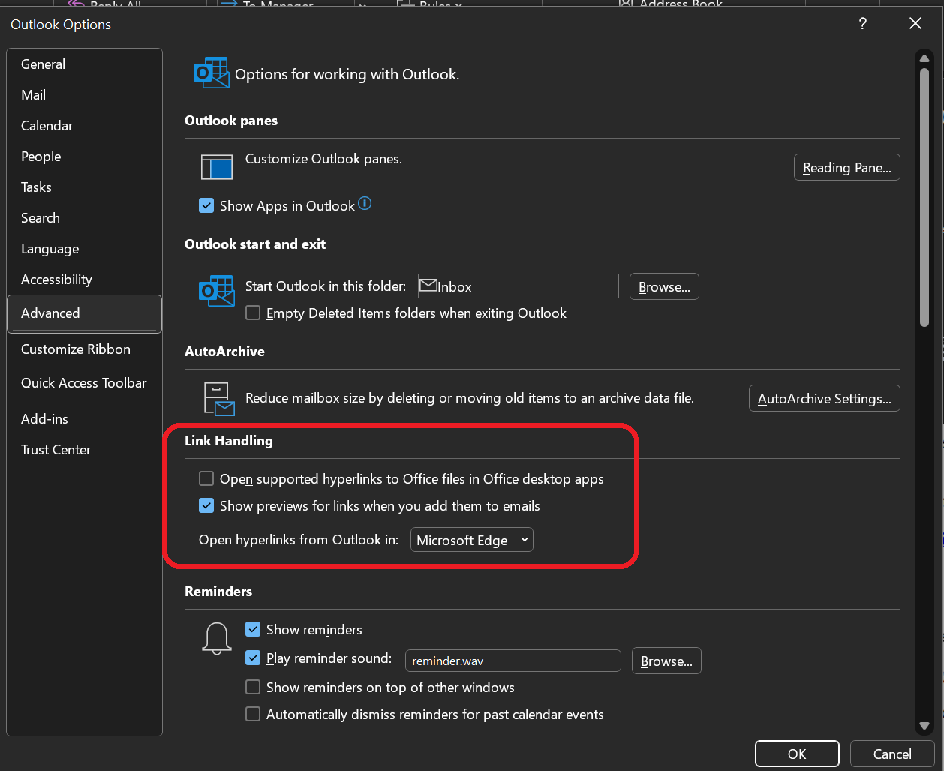Click the vertical scrollbar thumb
This screenshot has width=944, height=771.
924,197
